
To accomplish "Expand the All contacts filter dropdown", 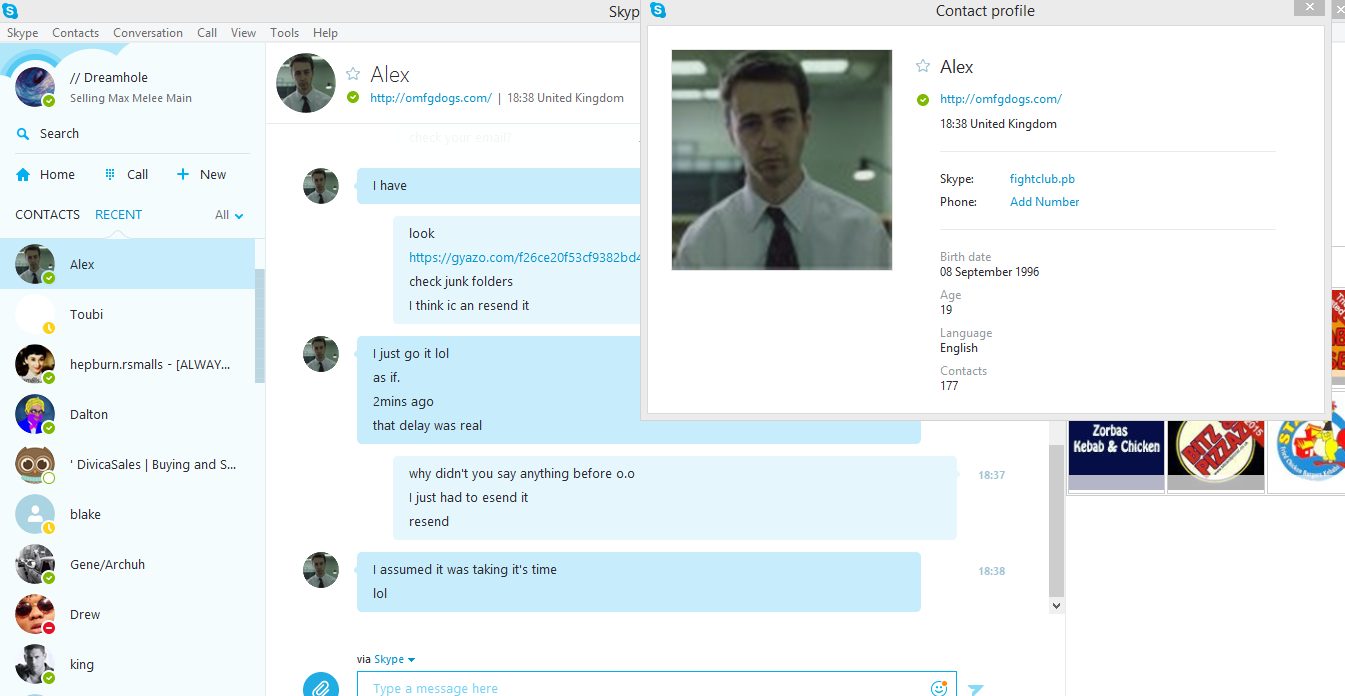I will pyautogui.click(x=229, y=215).
